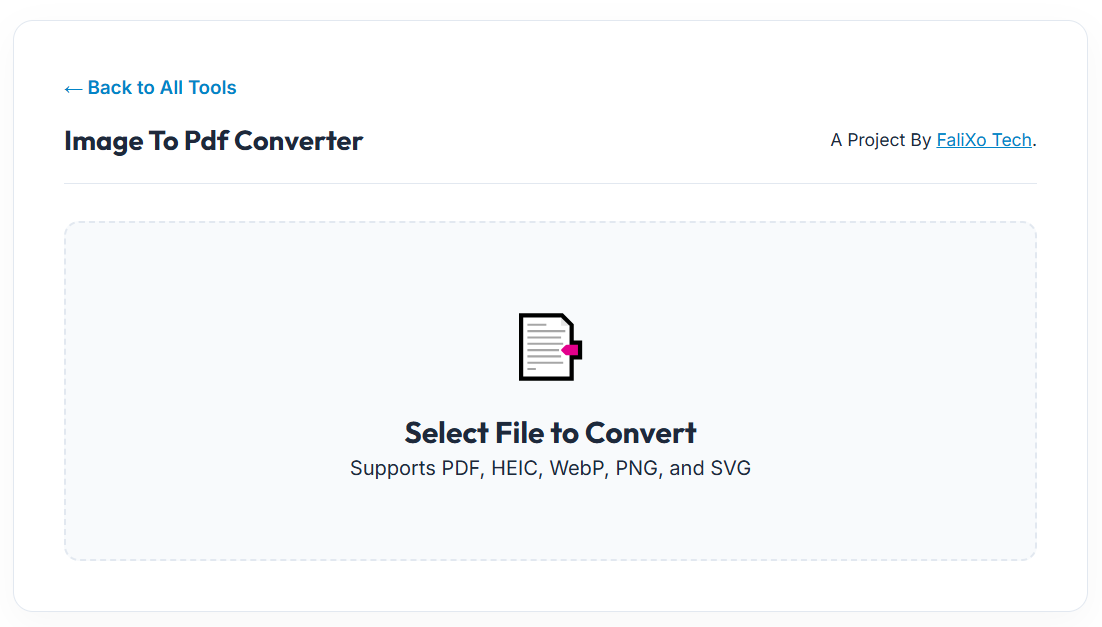Click the word "Converter" in the page title
The width and height of the screenshot is (1102, 627).
point(298,141)
